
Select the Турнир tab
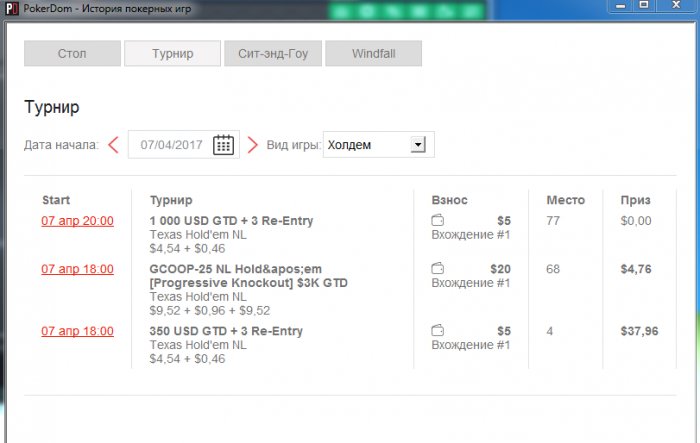[x=172, y=54]
